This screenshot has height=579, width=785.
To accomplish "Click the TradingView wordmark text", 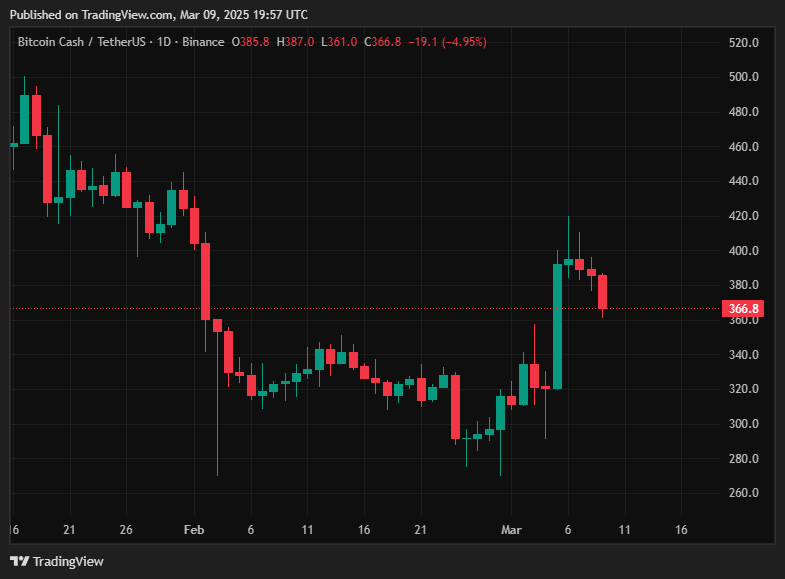I will tap(68, 561).
